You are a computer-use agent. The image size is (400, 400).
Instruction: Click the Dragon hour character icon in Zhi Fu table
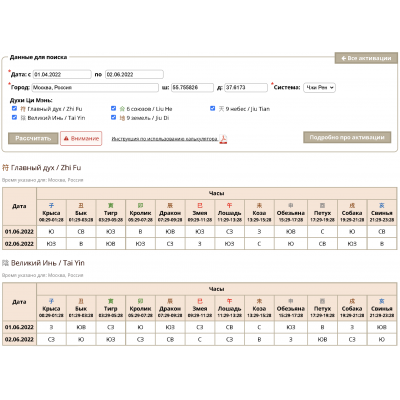click(x=170, y=205)
